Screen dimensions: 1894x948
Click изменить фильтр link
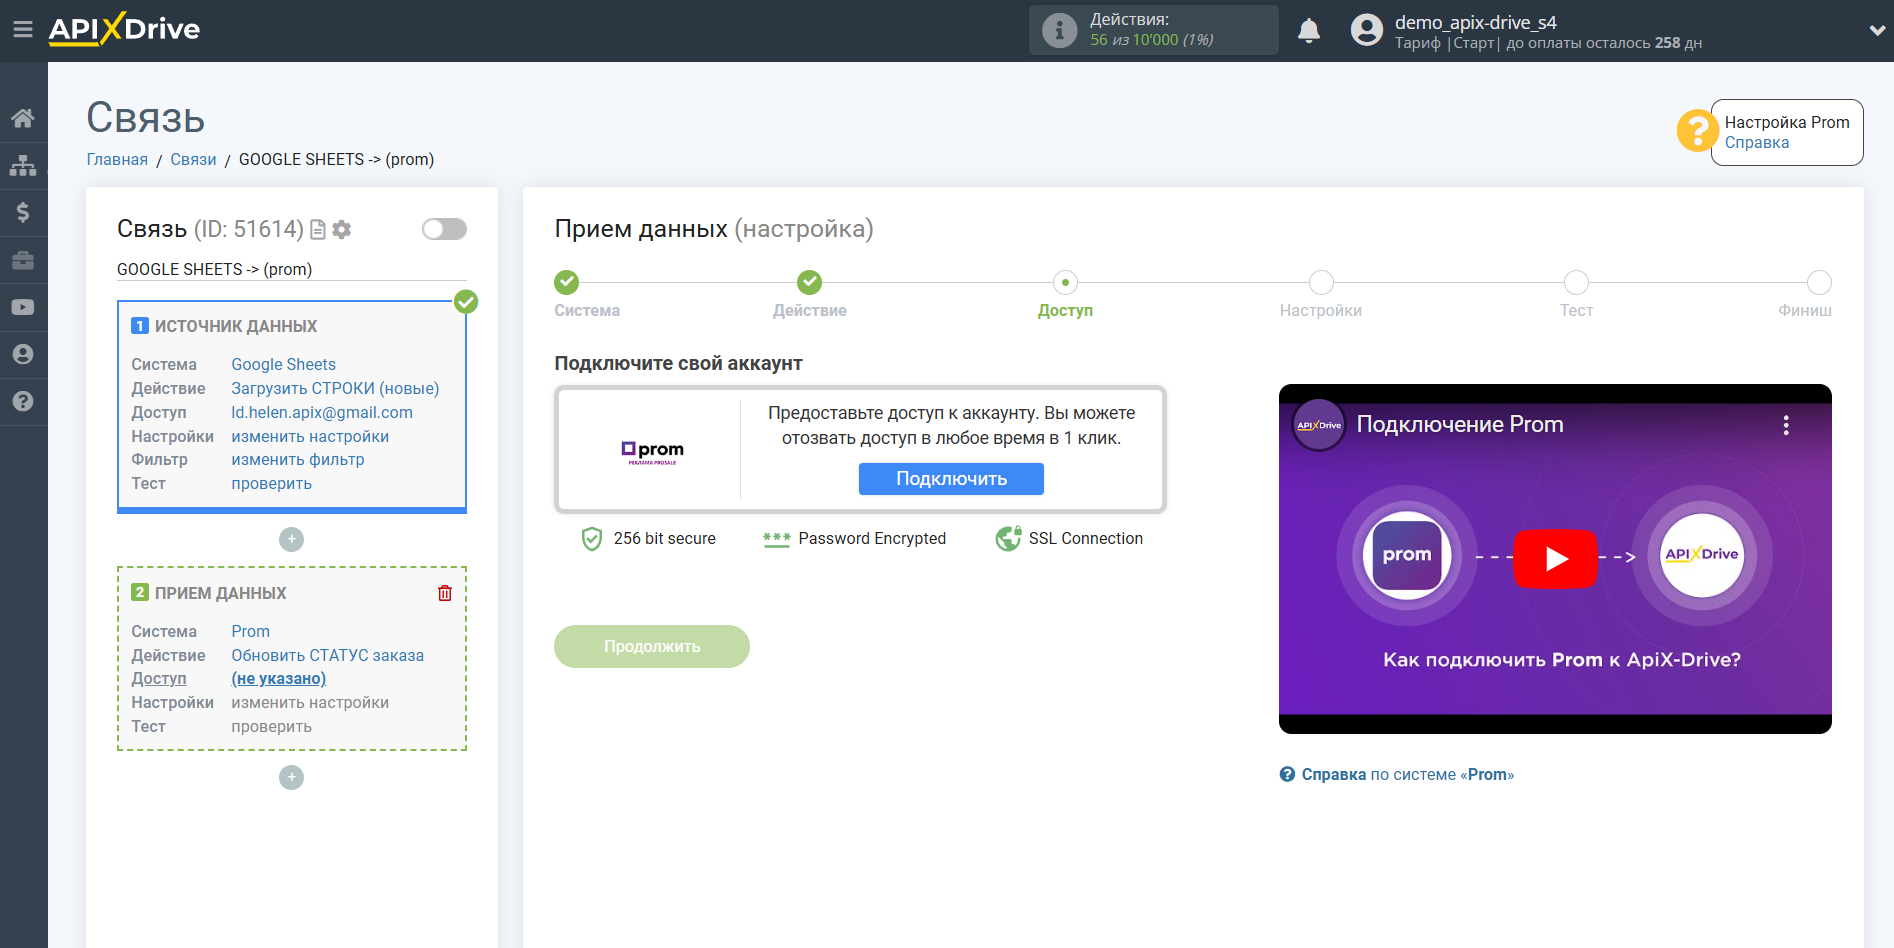[298, 460]
